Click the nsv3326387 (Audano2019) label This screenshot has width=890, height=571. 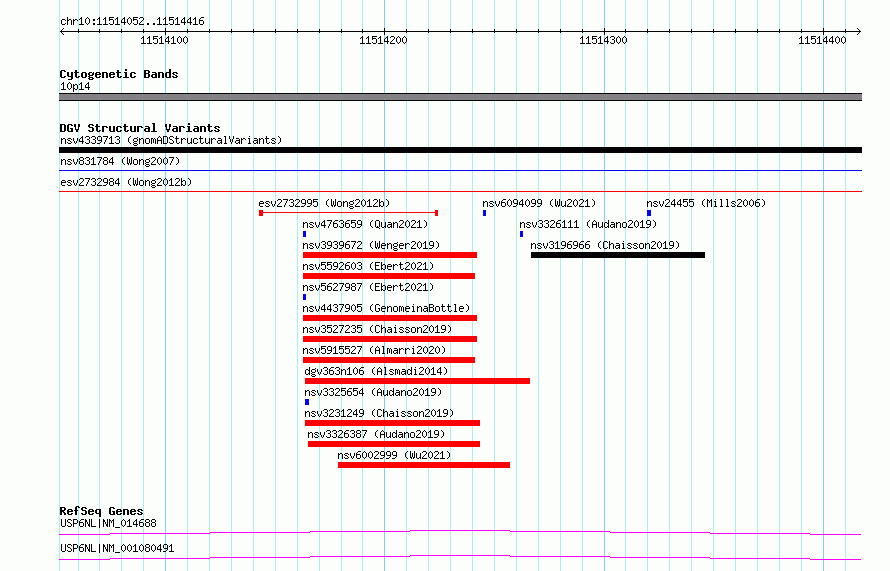coord(376,434)
